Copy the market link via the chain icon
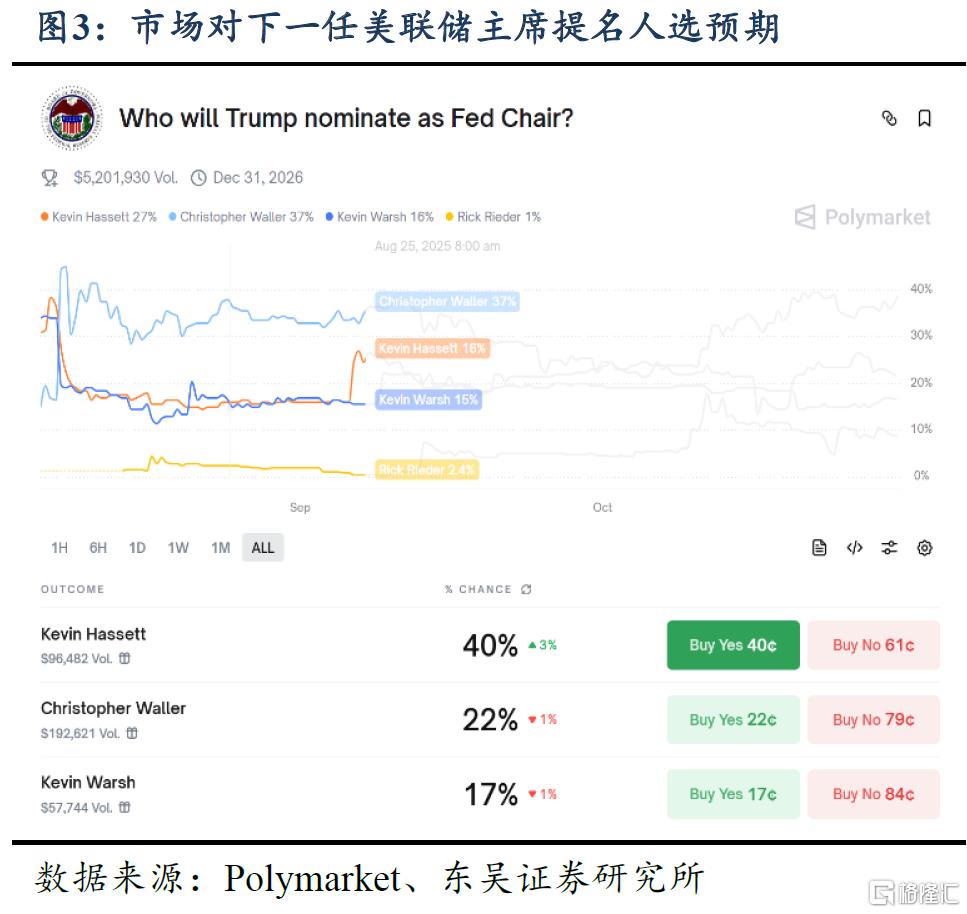The height and width of the screenshot is (914, 967). click(889, 118)
